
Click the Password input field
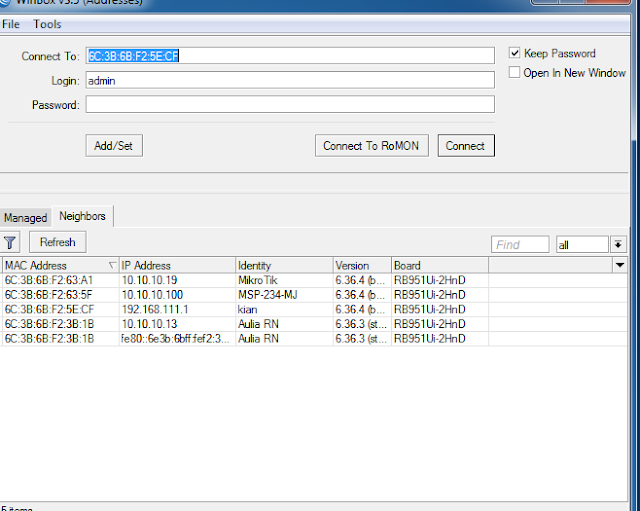click(290, 104)
